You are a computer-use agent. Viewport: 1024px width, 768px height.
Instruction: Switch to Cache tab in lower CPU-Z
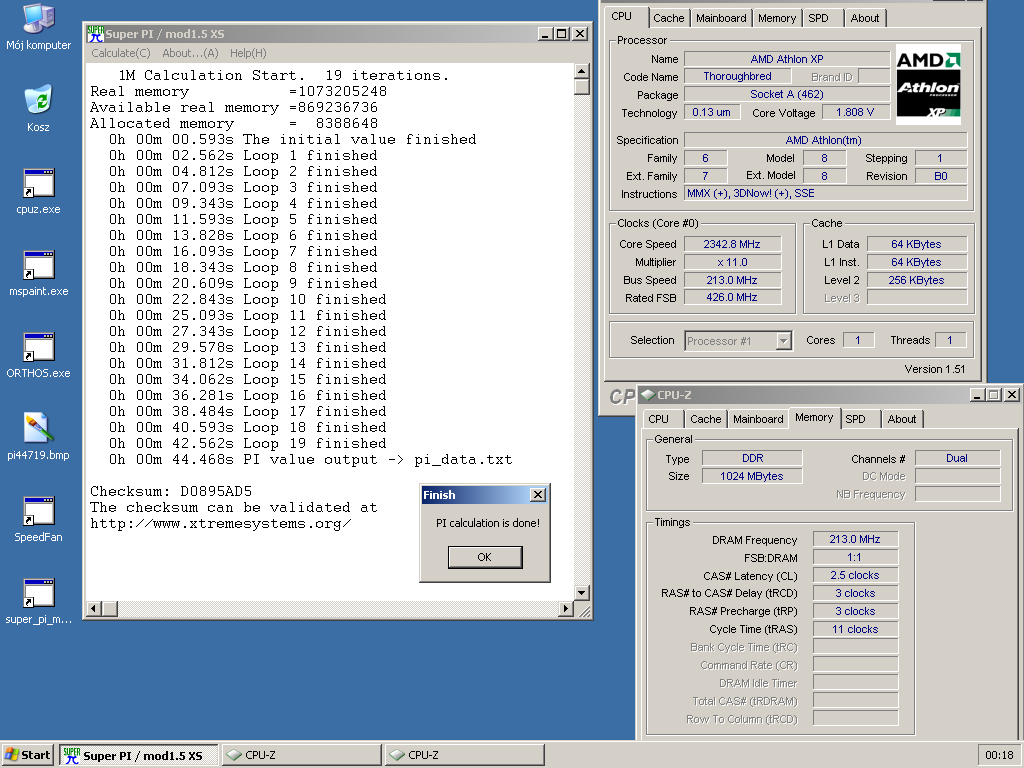(705, 419)
